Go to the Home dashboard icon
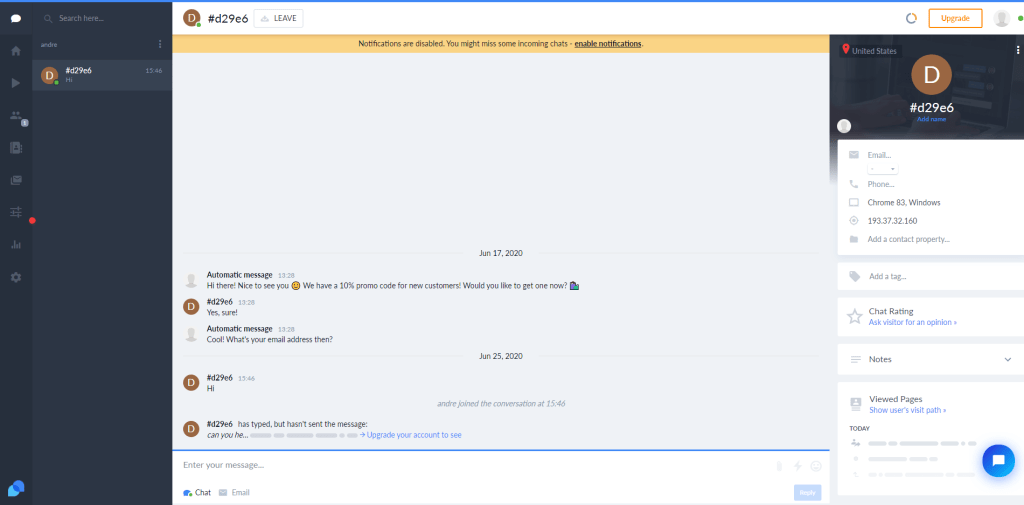Image resolution: width=1024 pixels, height=505 pixels. (x=16, y=51)
